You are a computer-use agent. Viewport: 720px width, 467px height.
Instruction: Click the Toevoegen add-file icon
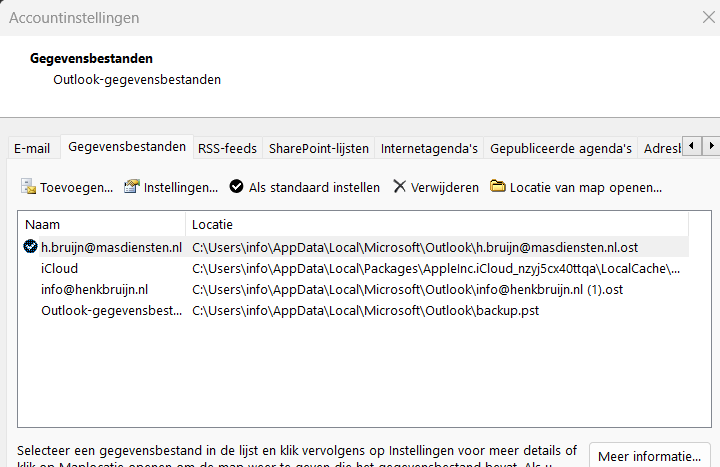click(28, 187)
